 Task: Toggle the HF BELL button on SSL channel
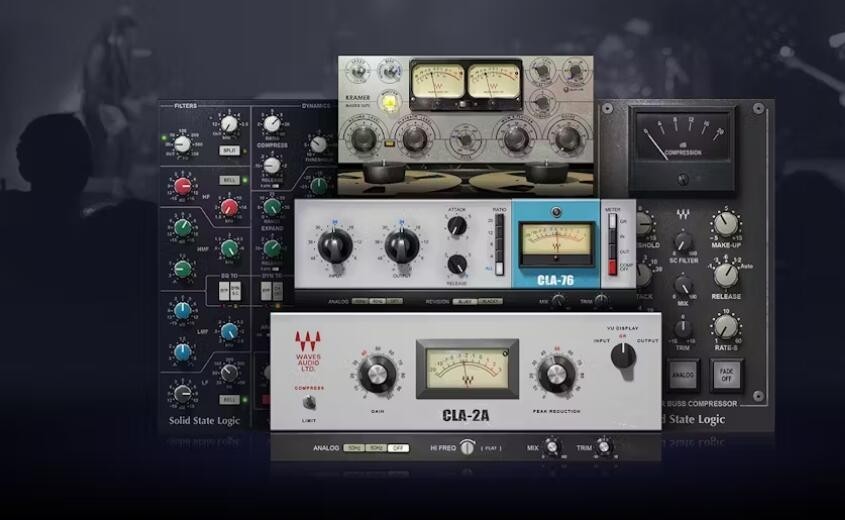pyautogui.click(x=230, y=180)
